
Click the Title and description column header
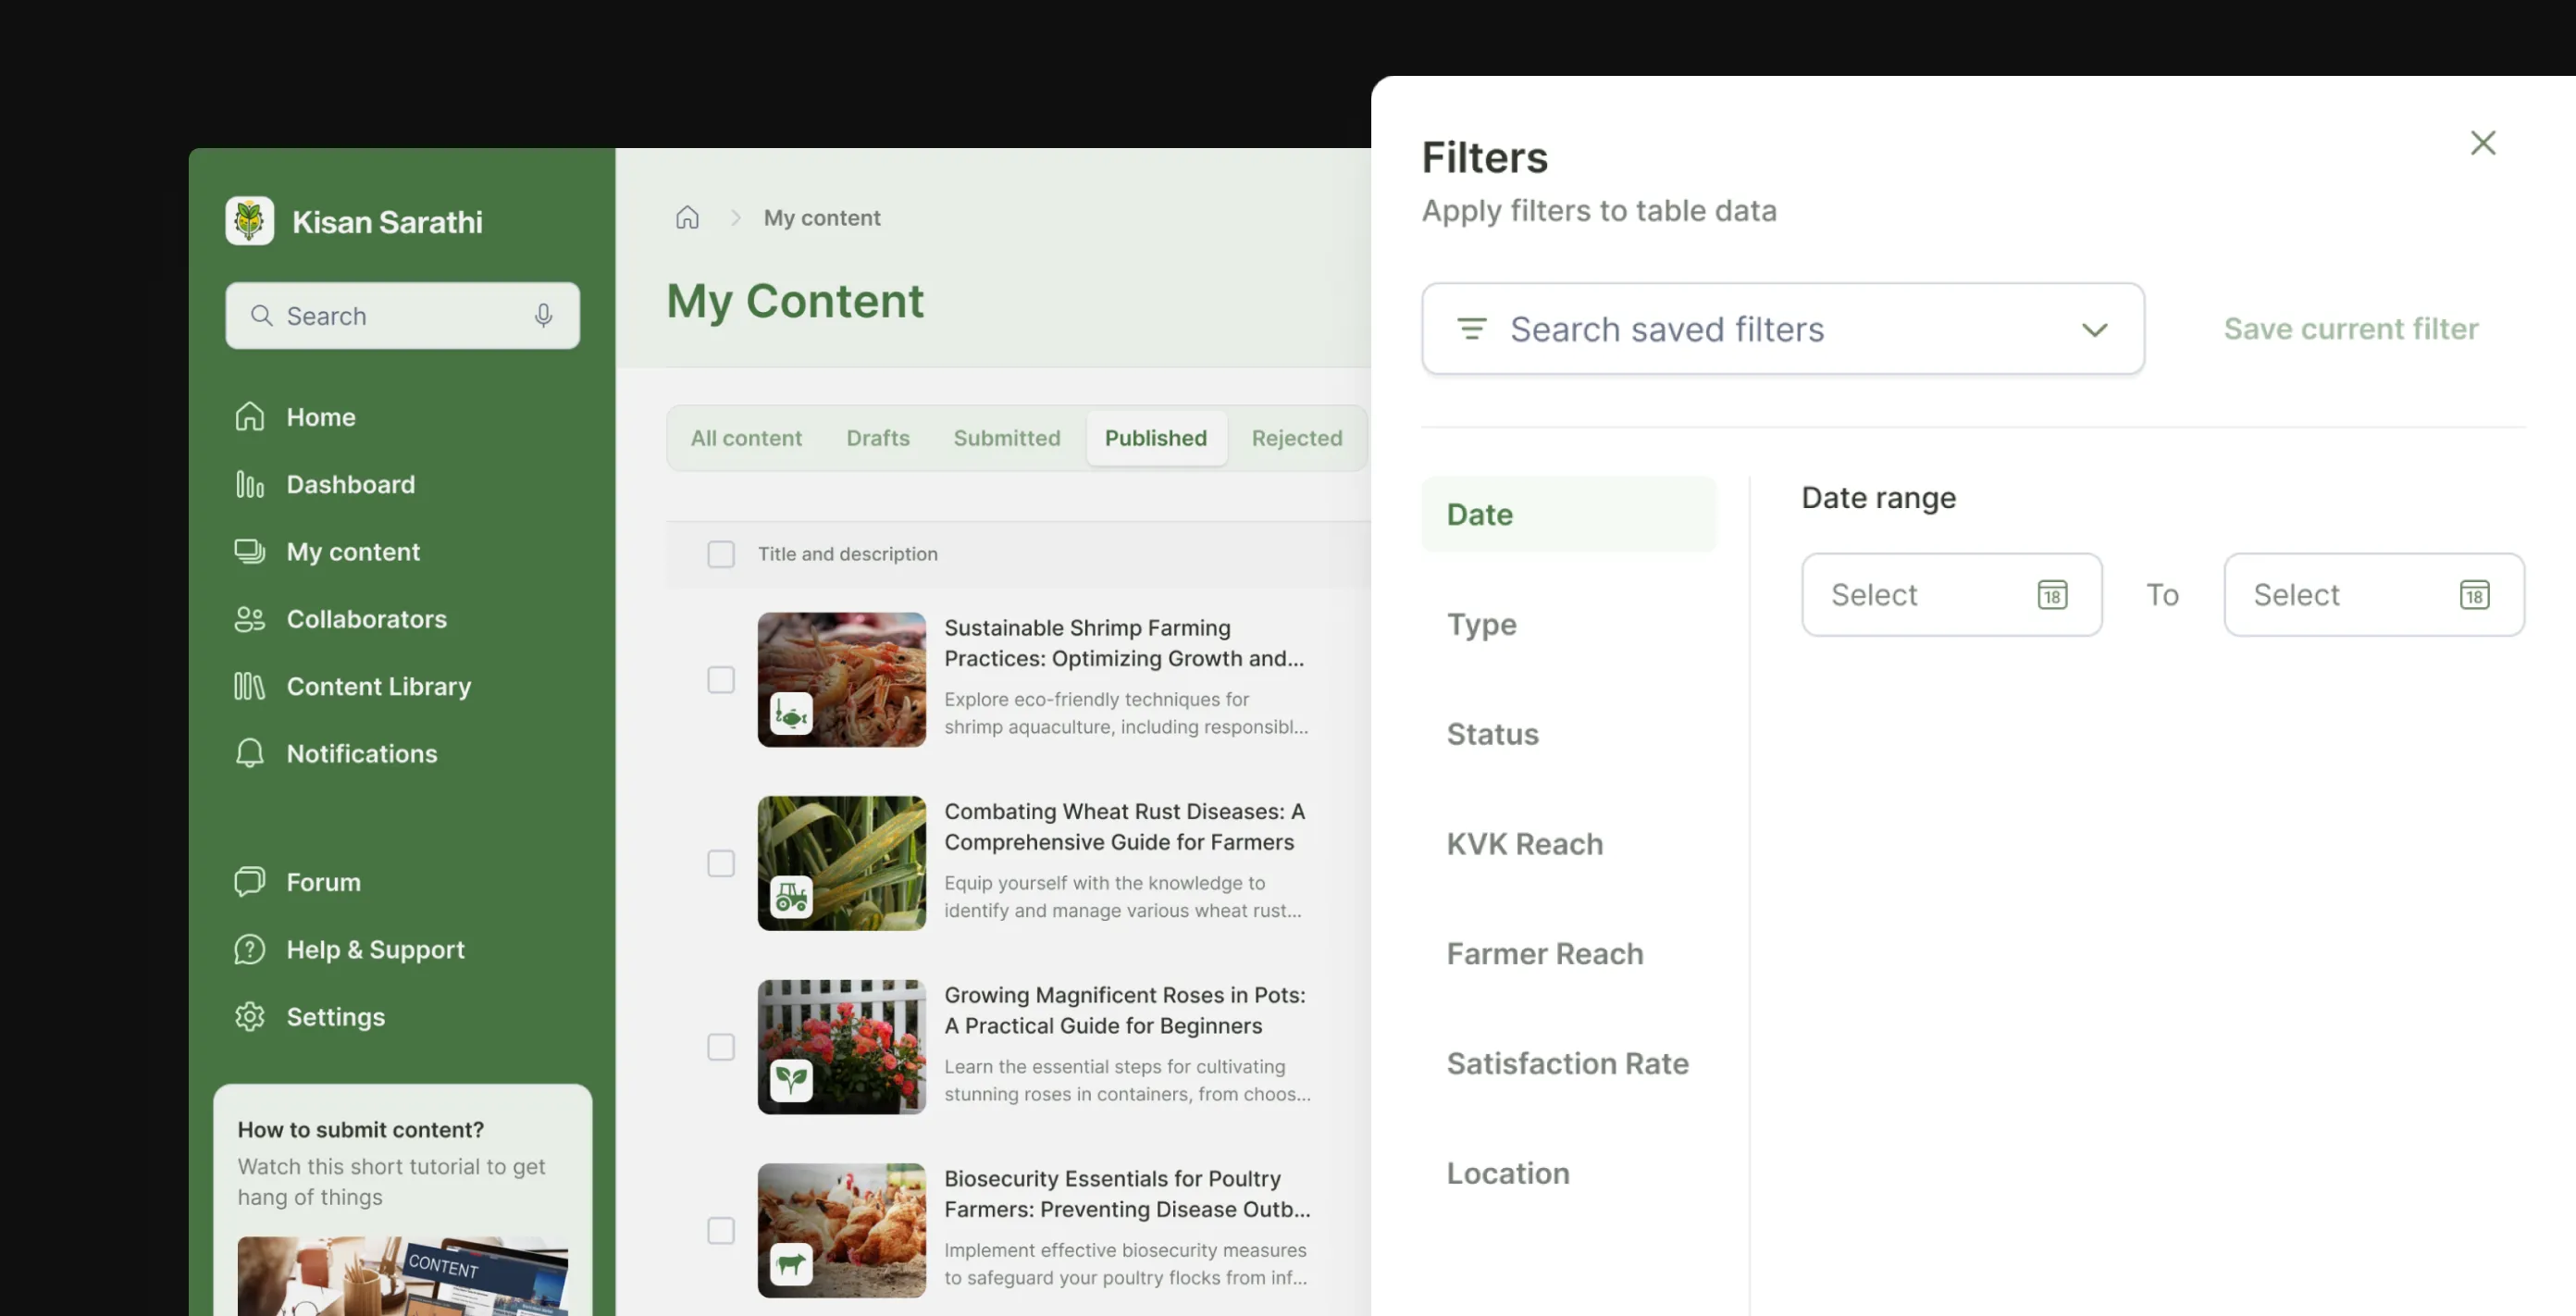click(x=847, y=554)
